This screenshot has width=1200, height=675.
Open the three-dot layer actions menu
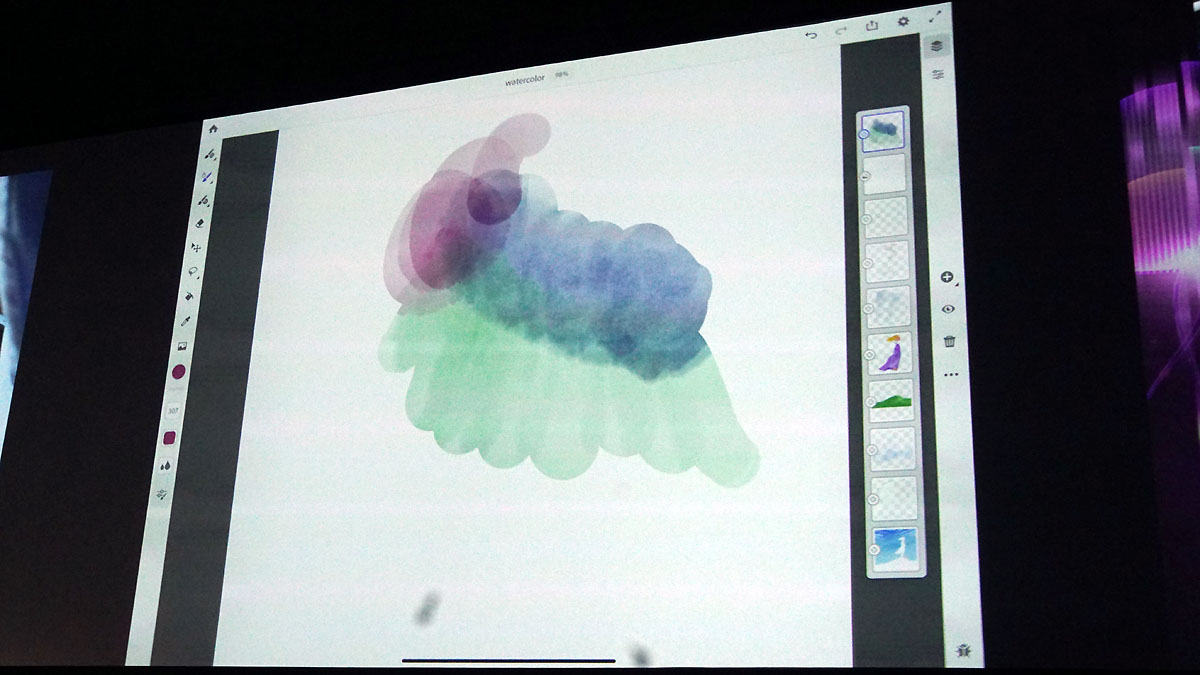[950, 375]
